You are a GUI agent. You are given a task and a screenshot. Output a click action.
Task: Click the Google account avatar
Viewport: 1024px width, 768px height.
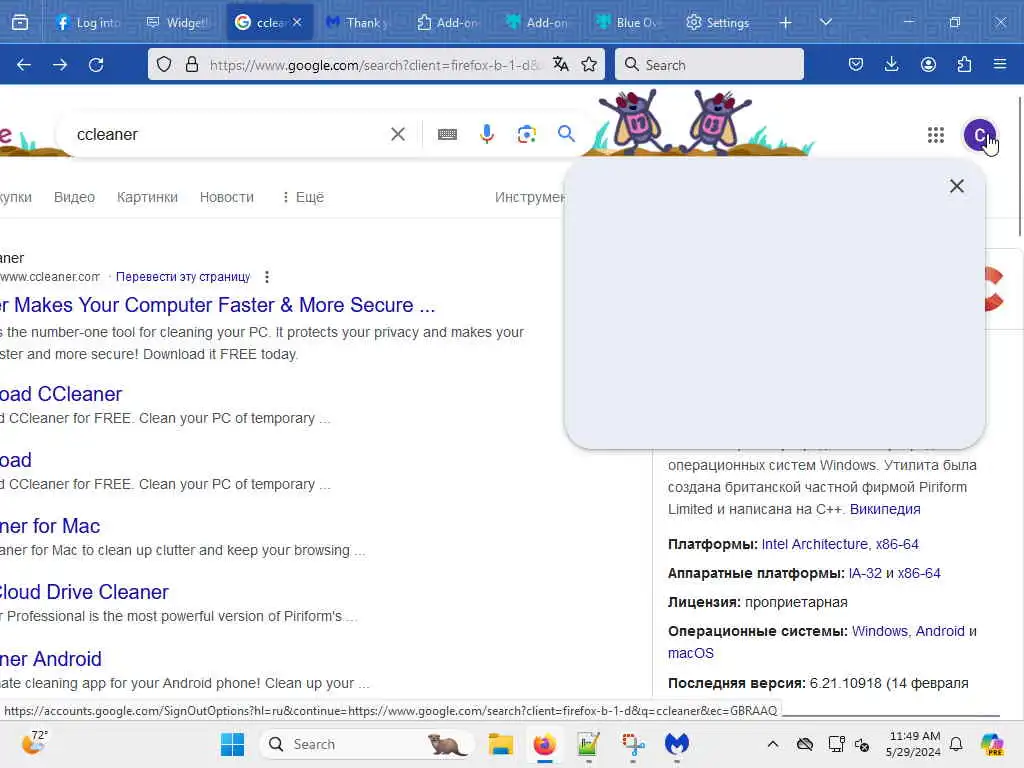point(980,135)
